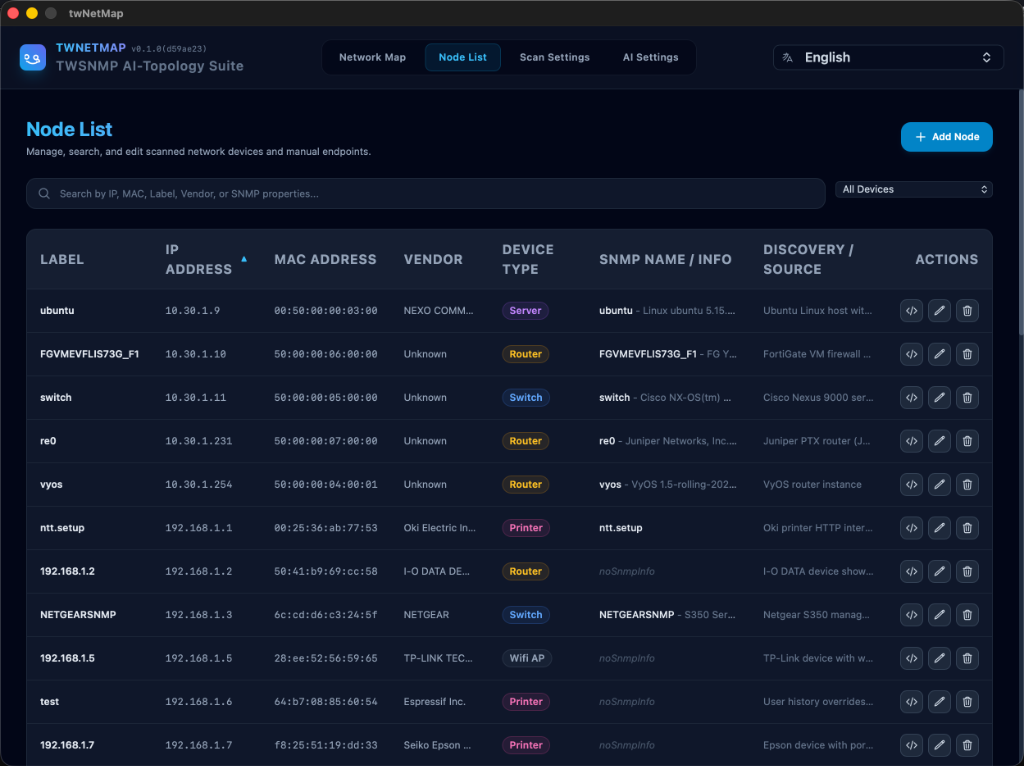
Task: Click IP address 10.30.1.231
Action: [199, 441]
